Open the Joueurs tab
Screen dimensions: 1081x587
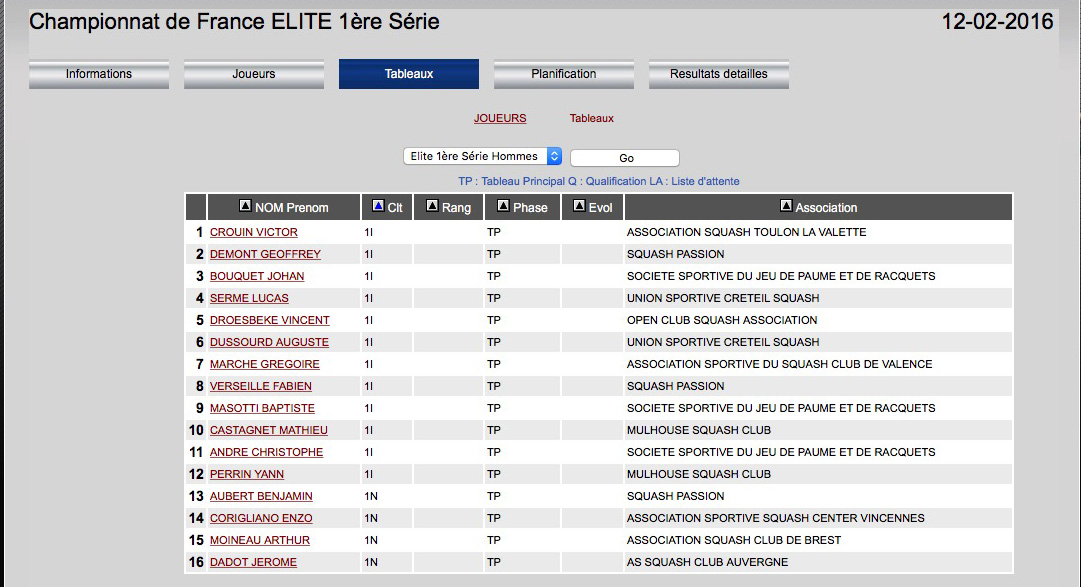[x=254, y=74]
